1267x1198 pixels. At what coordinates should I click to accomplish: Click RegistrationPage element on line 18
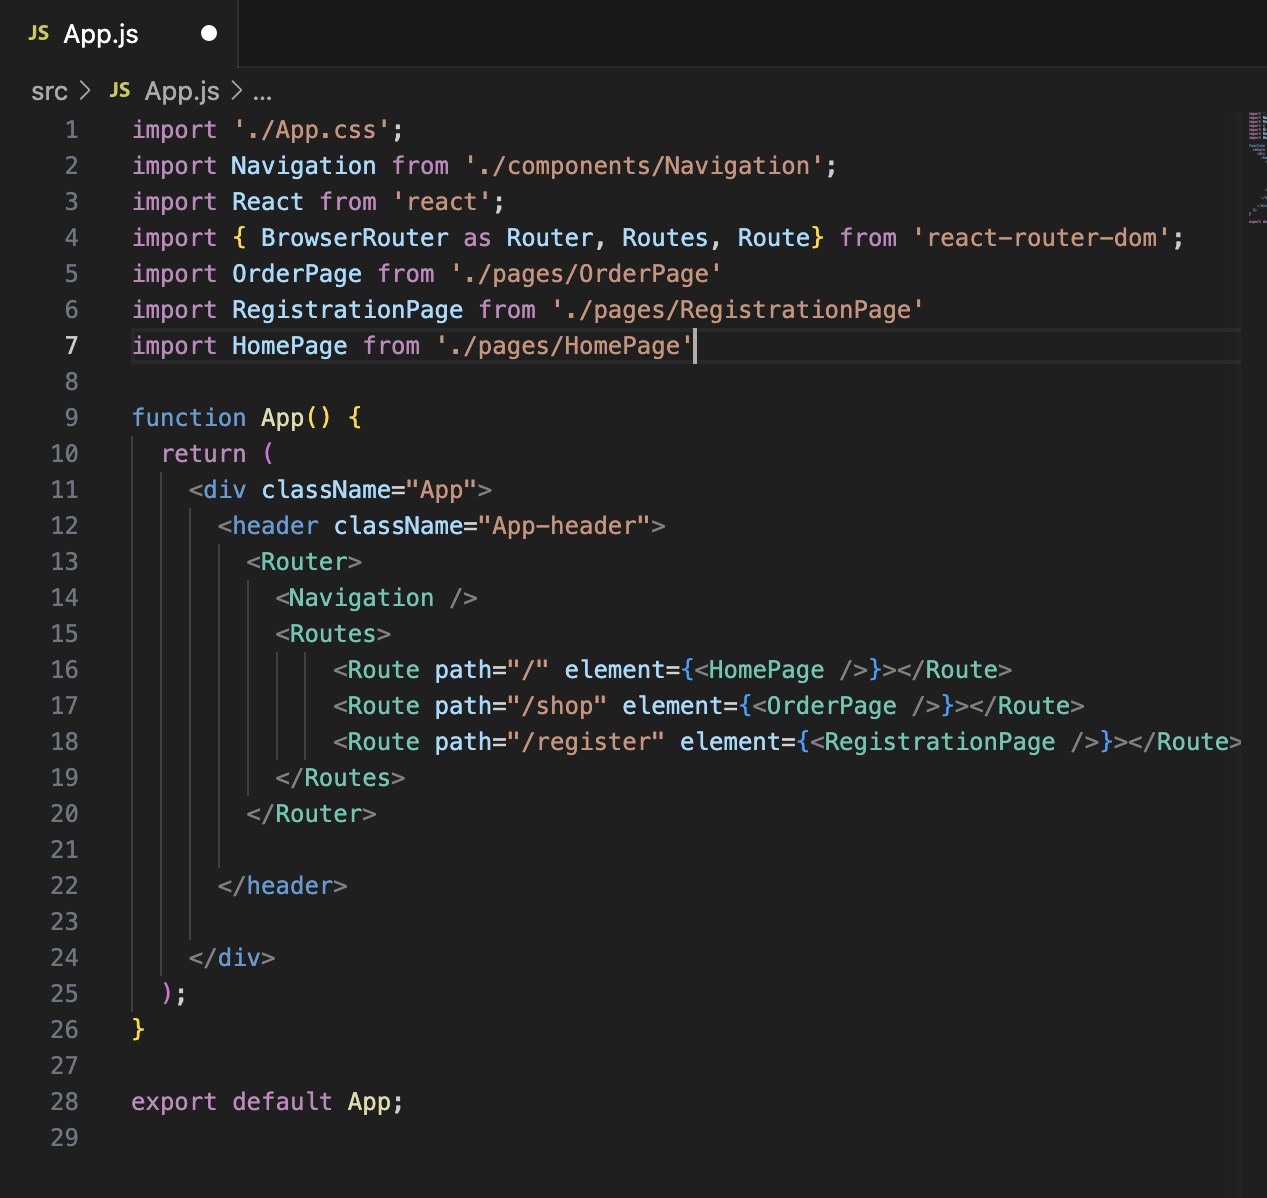937,741
